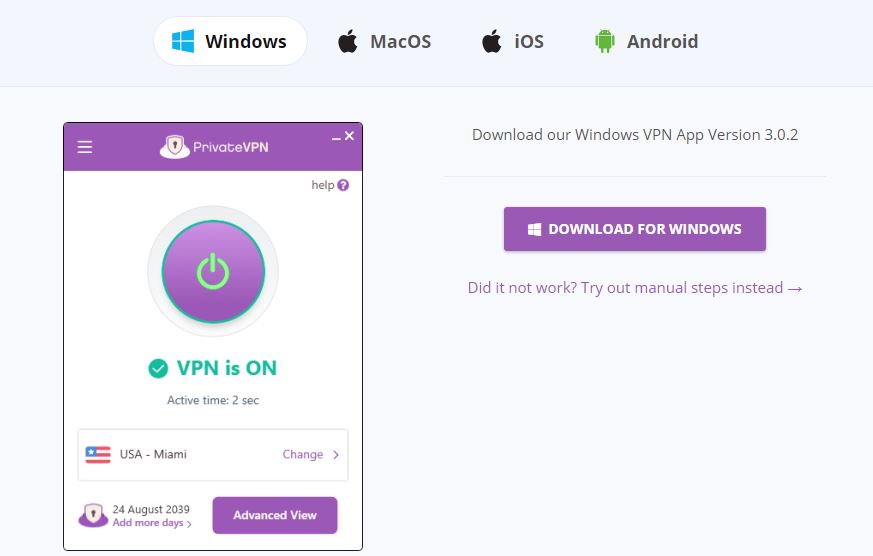
Task: Open the USA - Miami location selector
Action: pyautogui.click(x=213, y=455)
